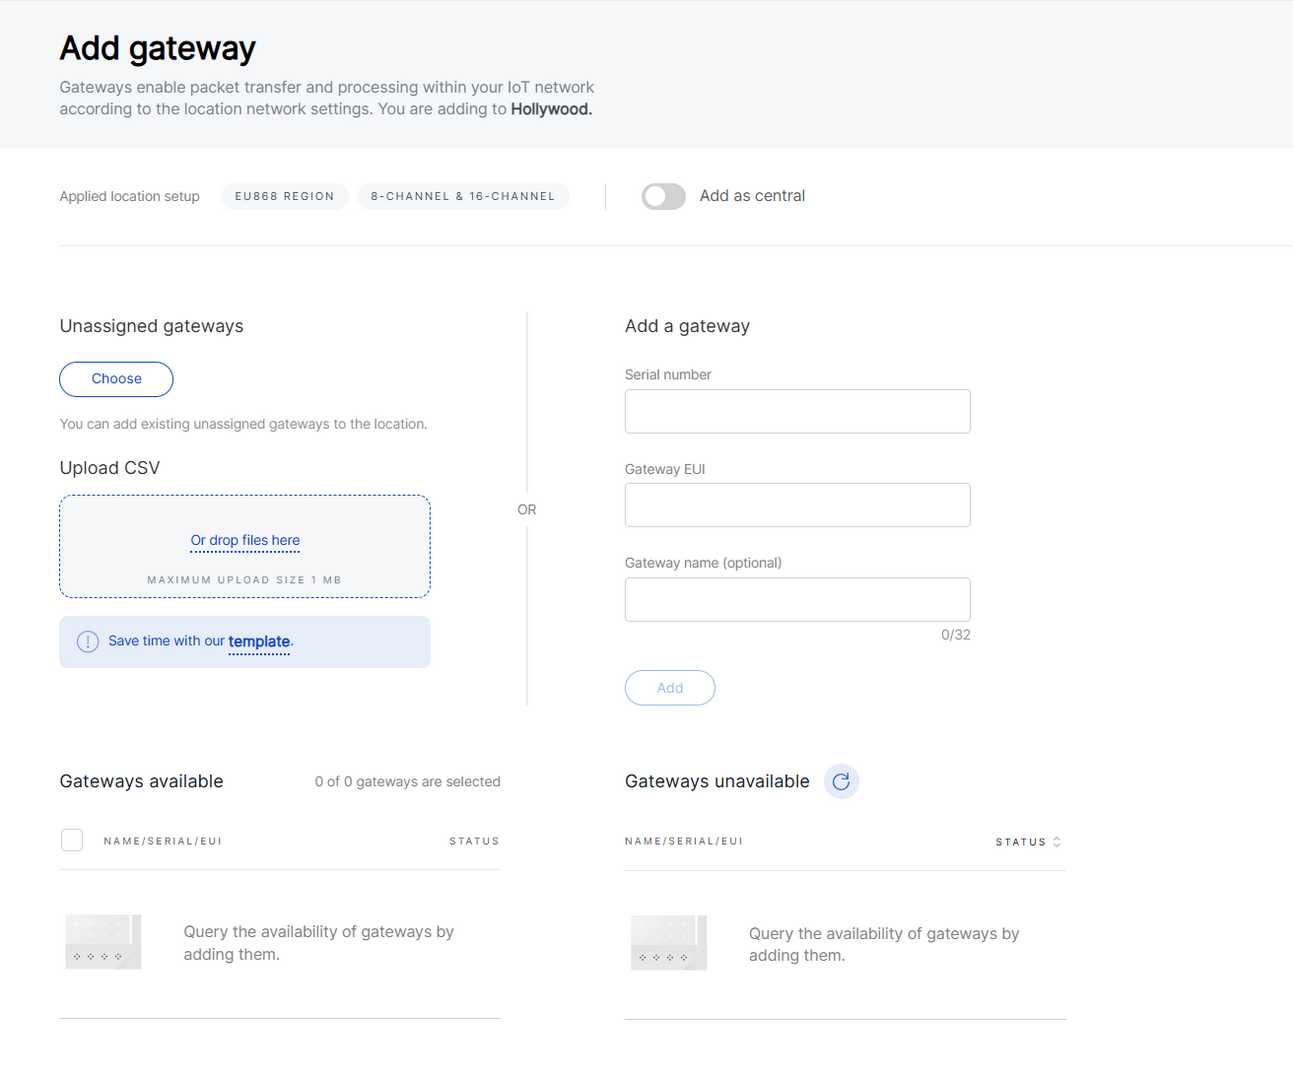Click the info icon beside the template tip
Viewport: 1293px width, 1080px height.
(x=88, y=641)
